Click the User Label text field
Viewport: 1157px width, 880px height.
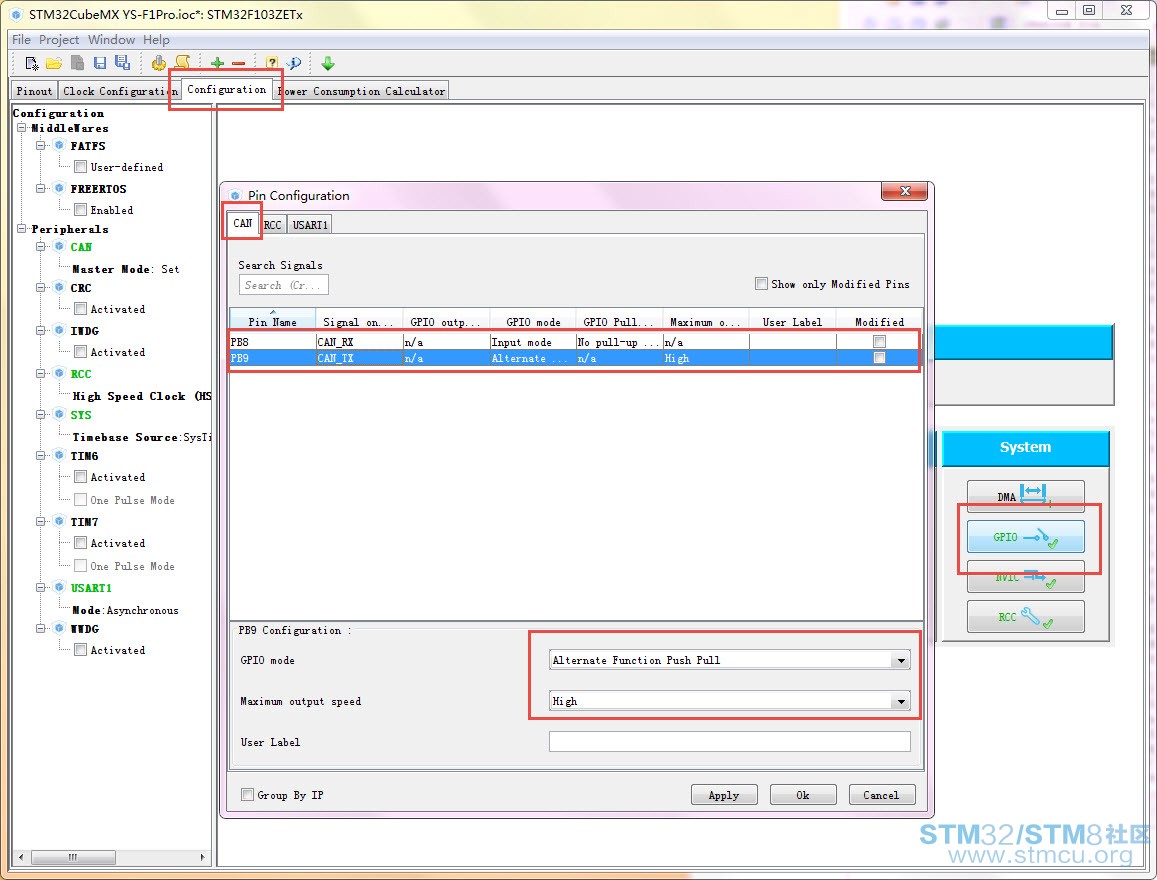[729, 741]
